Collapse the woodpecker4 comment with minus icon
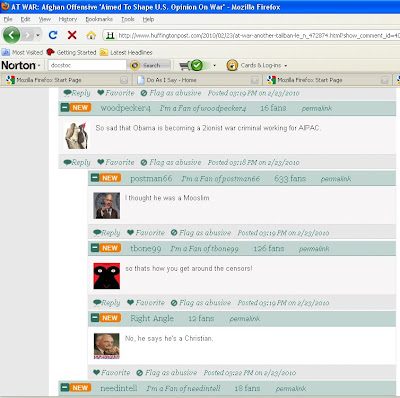The width and height of the screenshot is (400, 398). click(x=65, y=107)
